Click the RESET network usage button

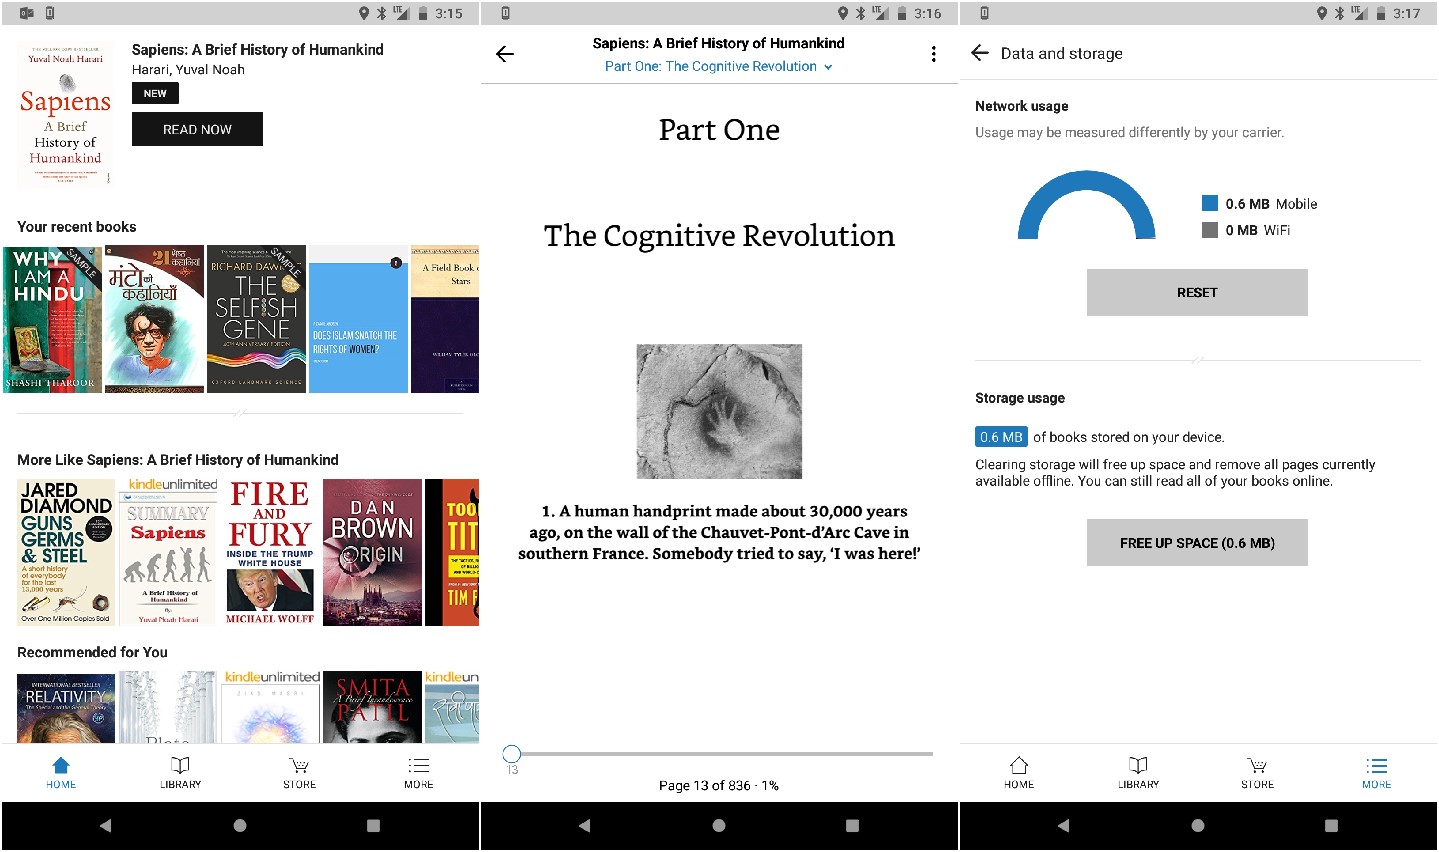click(1197, 292)
